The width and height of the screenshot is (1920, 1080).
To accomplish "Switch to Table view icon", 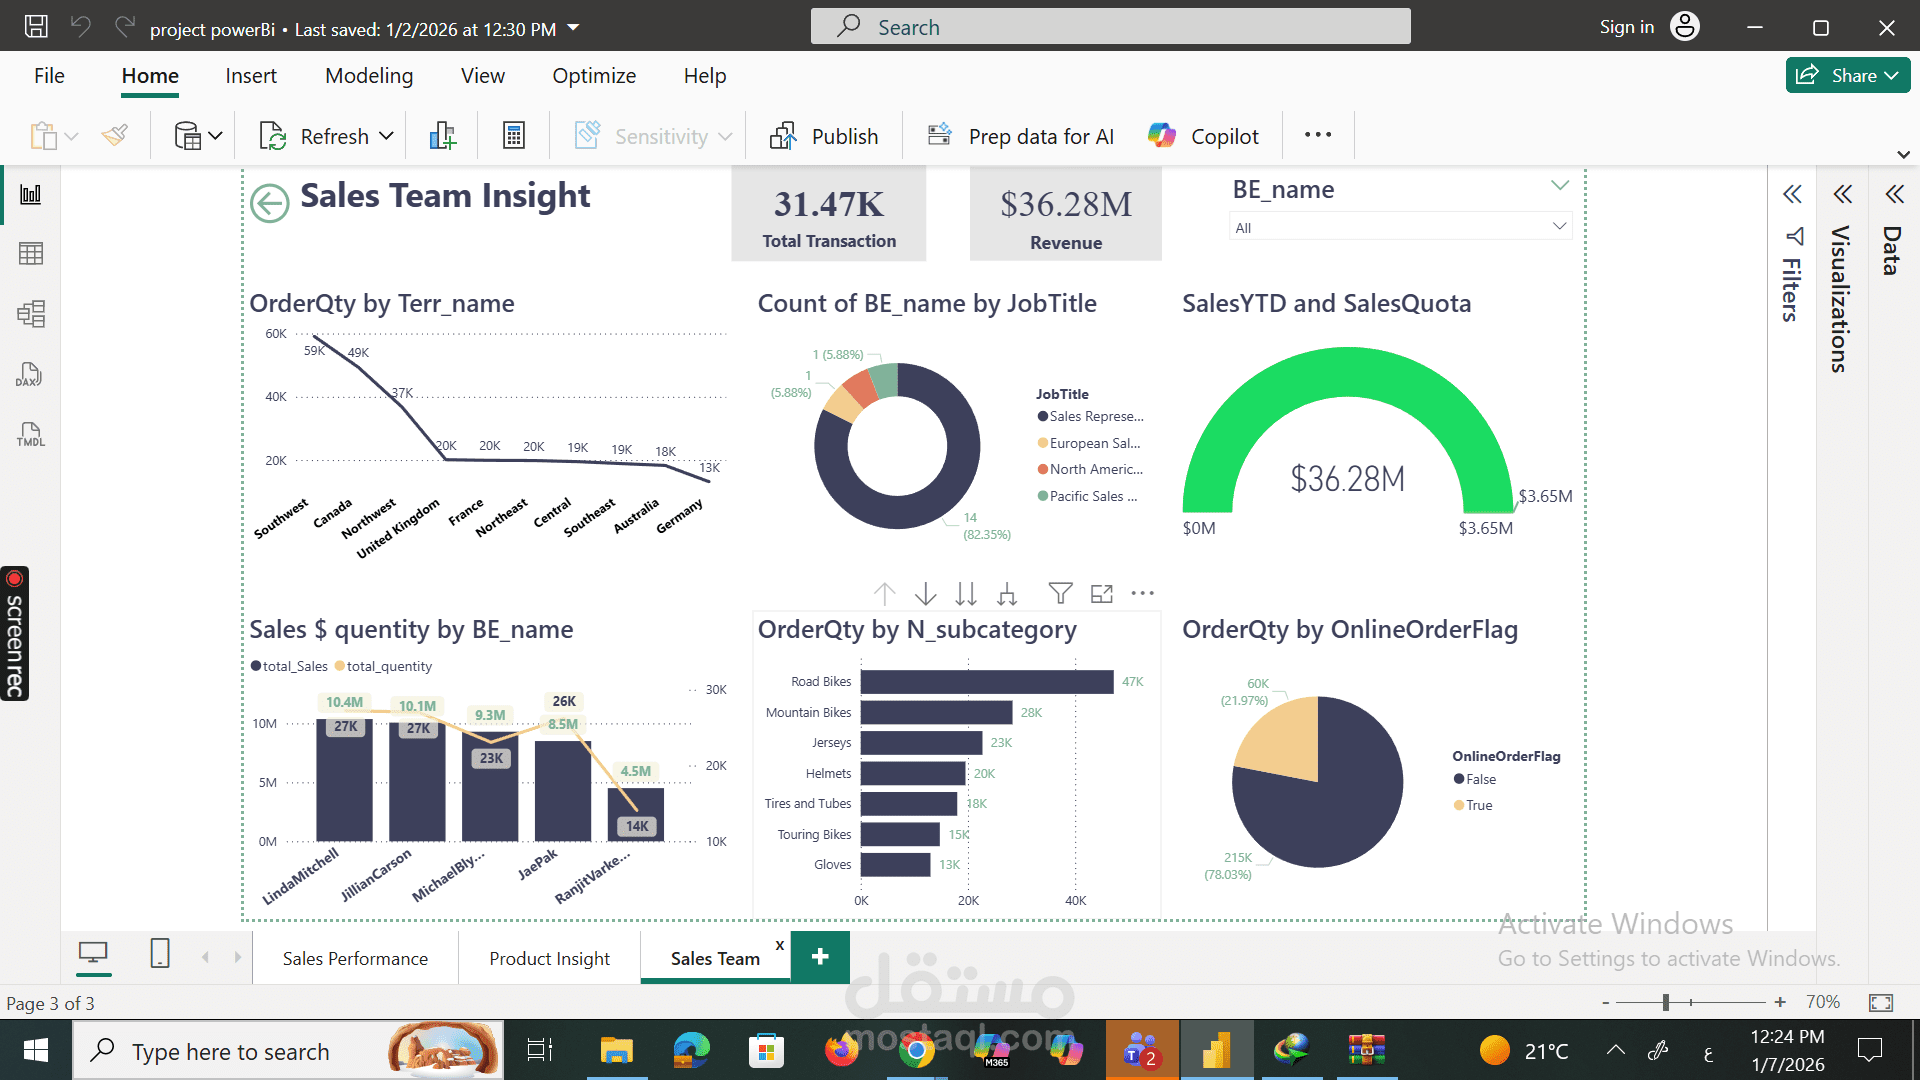I will click(x=31, y=254).
